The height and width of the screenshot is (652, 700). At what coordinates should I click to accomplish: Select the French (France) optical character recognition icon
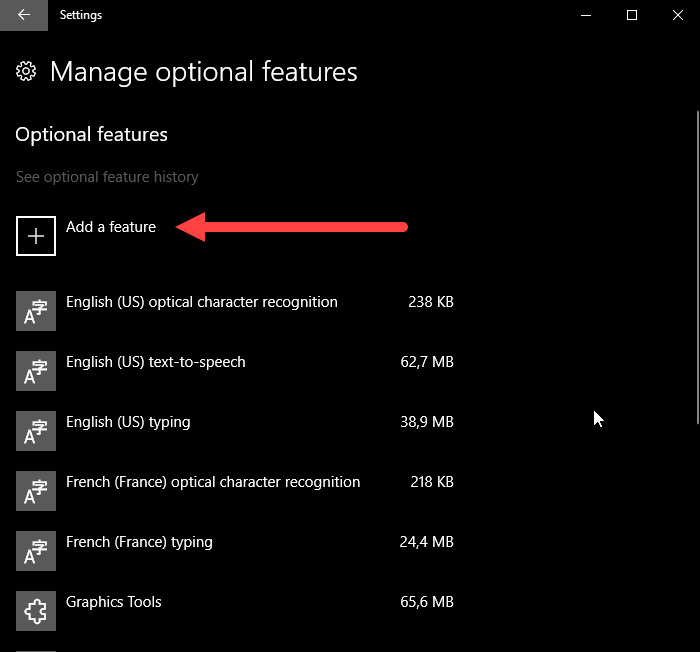tap(36, 491)
